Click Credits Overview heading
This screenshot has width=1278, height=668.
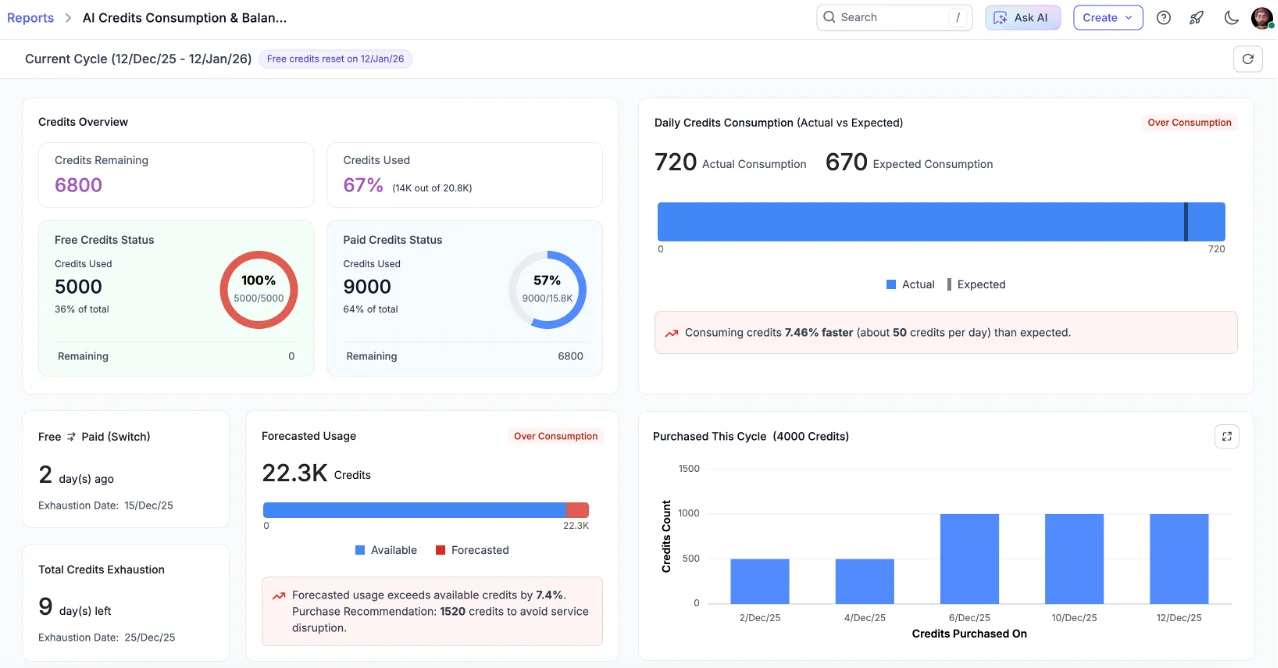83,122
